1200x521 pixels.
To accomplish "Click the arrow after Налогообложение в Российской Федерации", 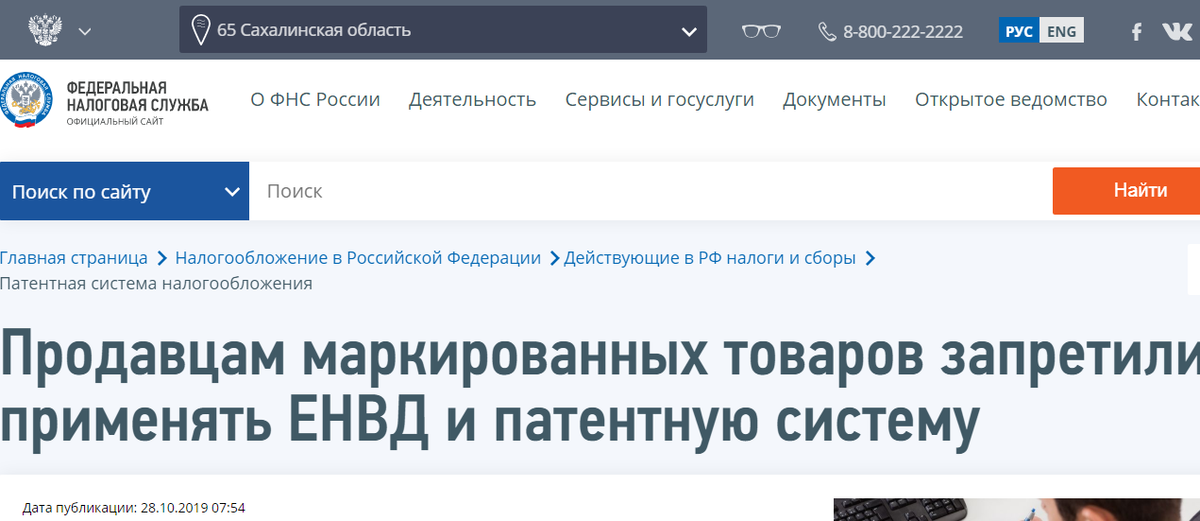I will click(553, 258).
